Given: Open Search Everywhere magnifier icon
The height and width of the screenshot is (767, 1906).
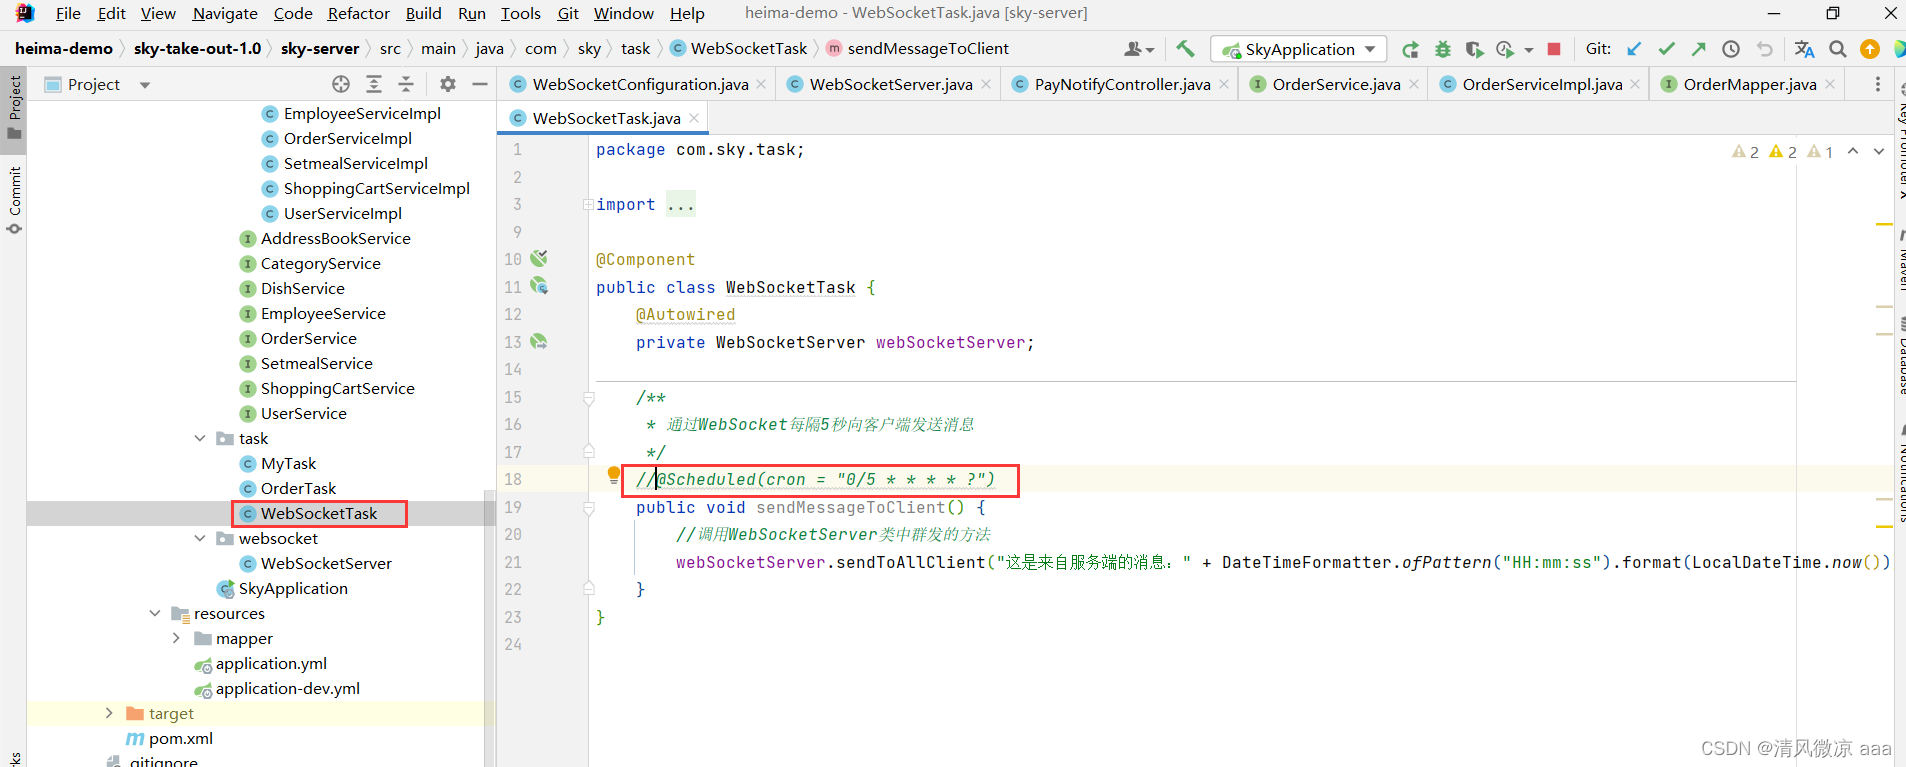Looking at the screenshot, I should point(1838,49).
